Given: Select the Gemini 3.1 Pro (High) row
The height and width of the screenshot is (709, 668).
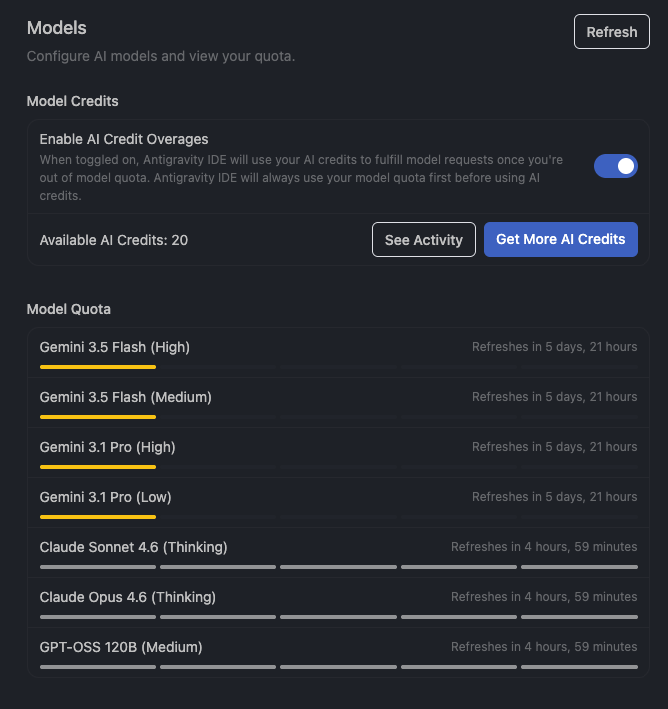Looking at the screenshot, I should (338, 453).
